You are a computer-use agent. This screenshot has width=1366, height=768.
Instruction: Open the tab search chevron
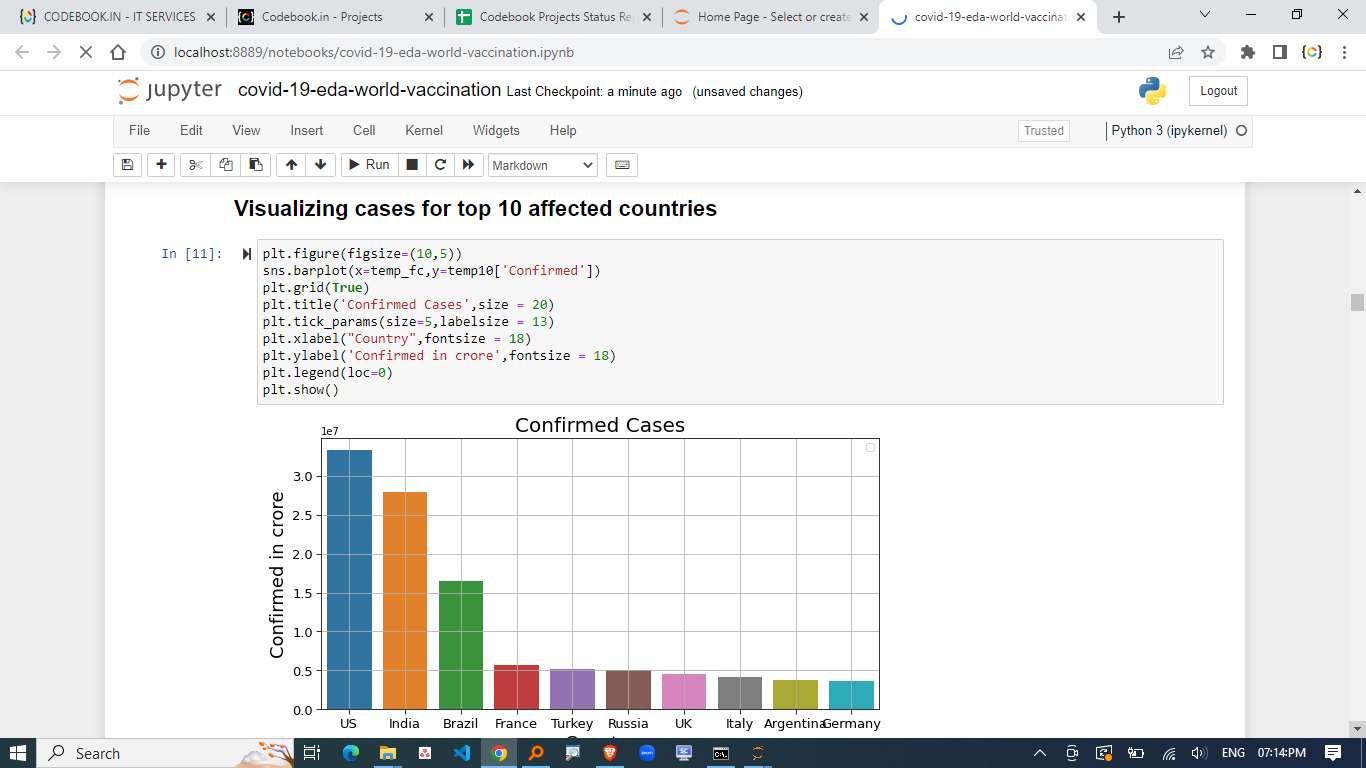pos(1204,15)
